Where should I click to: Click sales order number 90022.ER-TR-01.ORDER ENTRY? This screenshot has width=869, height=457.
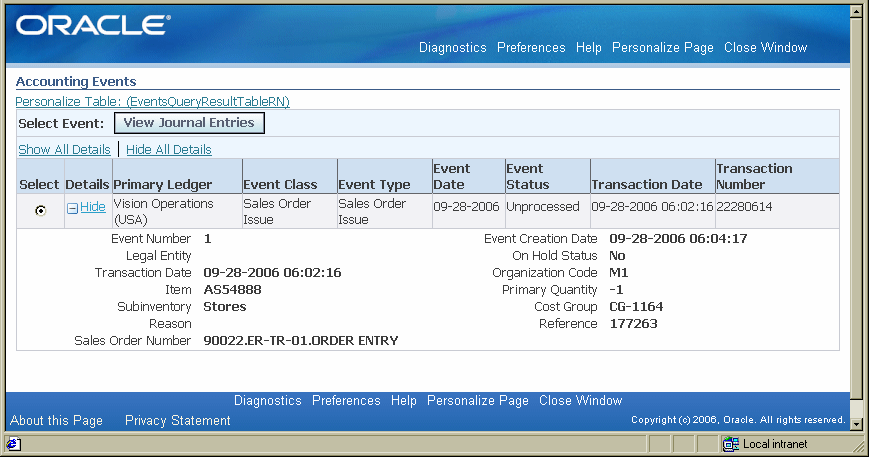click(x=301, y=341)
